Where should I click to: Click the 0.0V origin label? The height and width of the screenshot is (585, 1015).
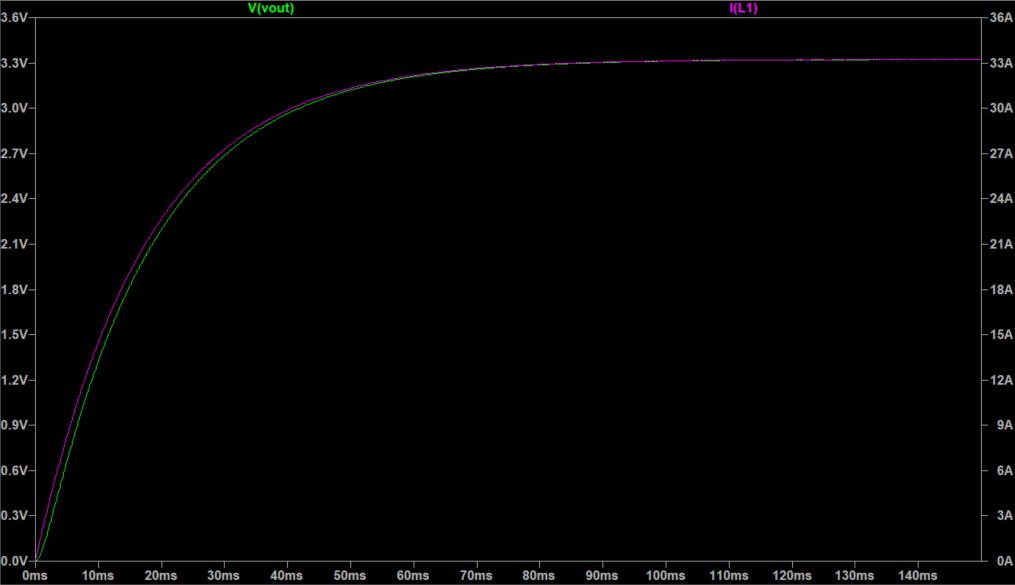pyautogui.click(x=17, y=558)
